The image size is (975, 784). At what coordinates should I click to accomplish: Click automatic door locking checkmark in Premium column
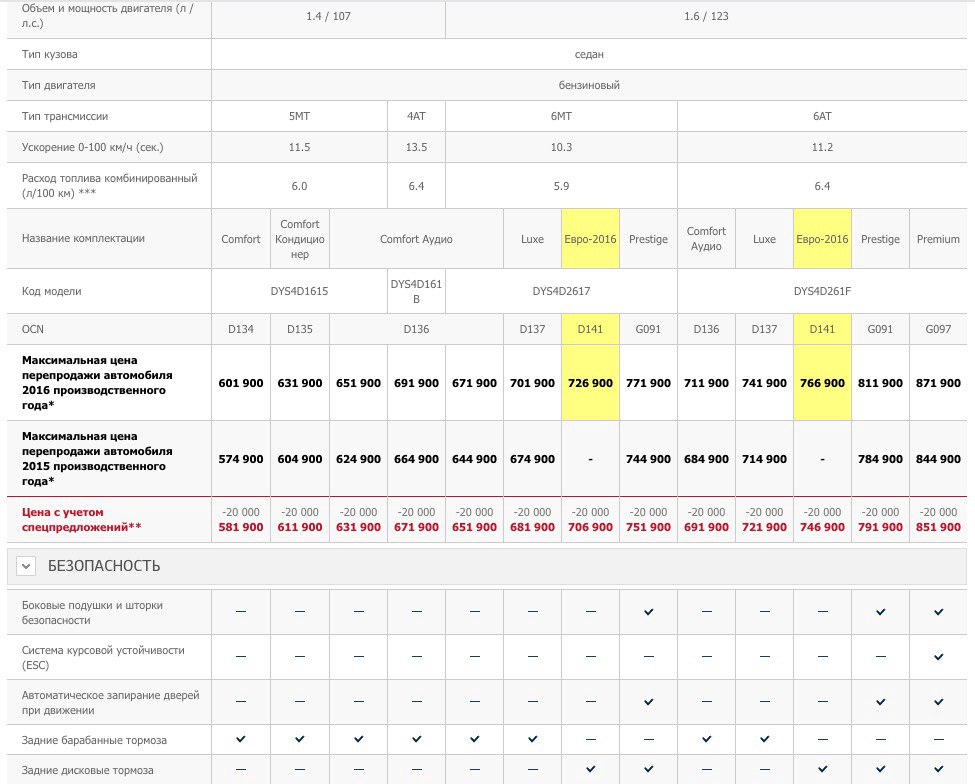[938, 702]
